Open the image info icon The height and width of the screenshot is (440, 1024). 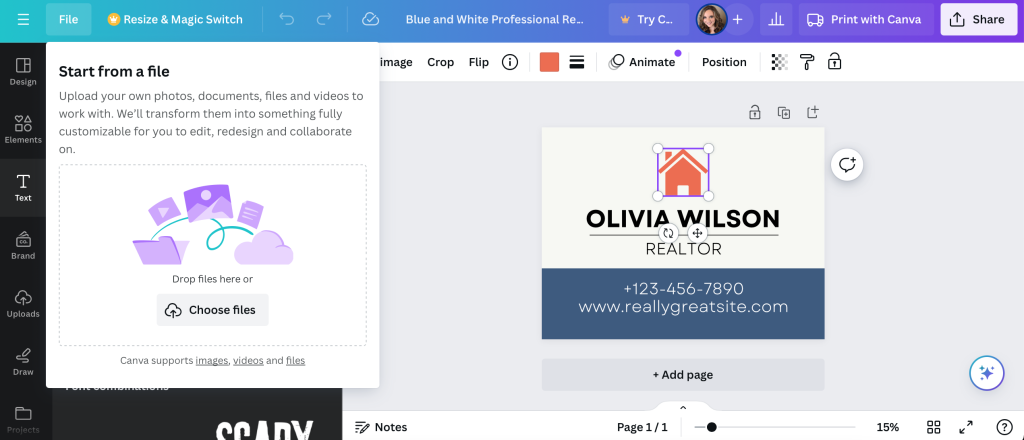pyautogui.click(x=509, y=62)
